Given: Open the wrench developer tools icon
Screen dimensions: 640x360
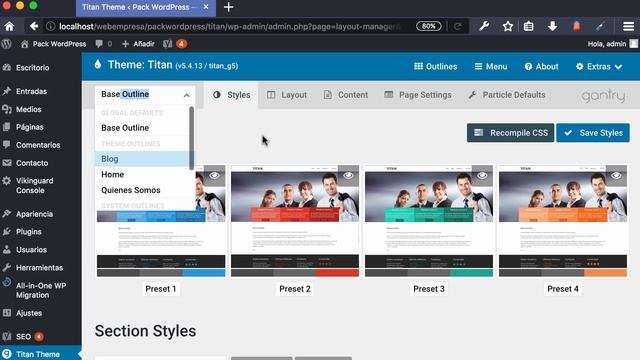Looking at the screenshot, I should click(484, 27).
